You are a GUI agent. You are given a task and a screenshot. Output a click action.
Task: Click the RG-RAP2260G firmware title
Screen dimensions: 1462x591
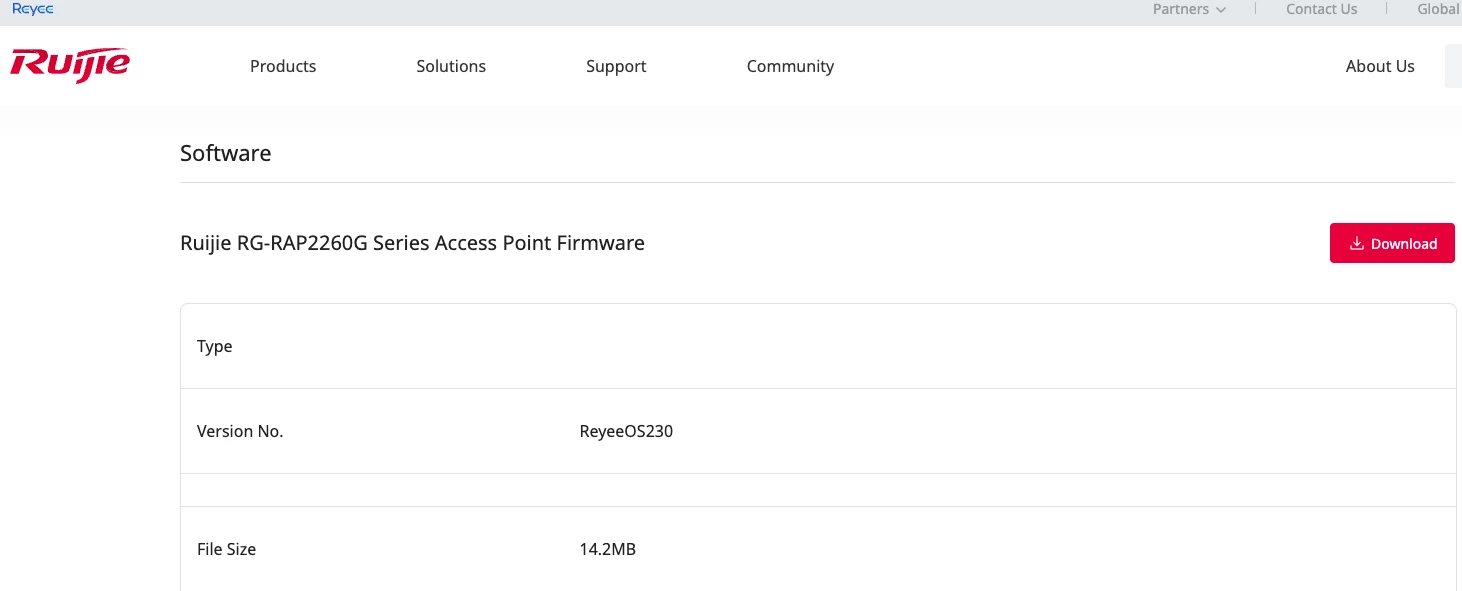click(x=412, y=243)
